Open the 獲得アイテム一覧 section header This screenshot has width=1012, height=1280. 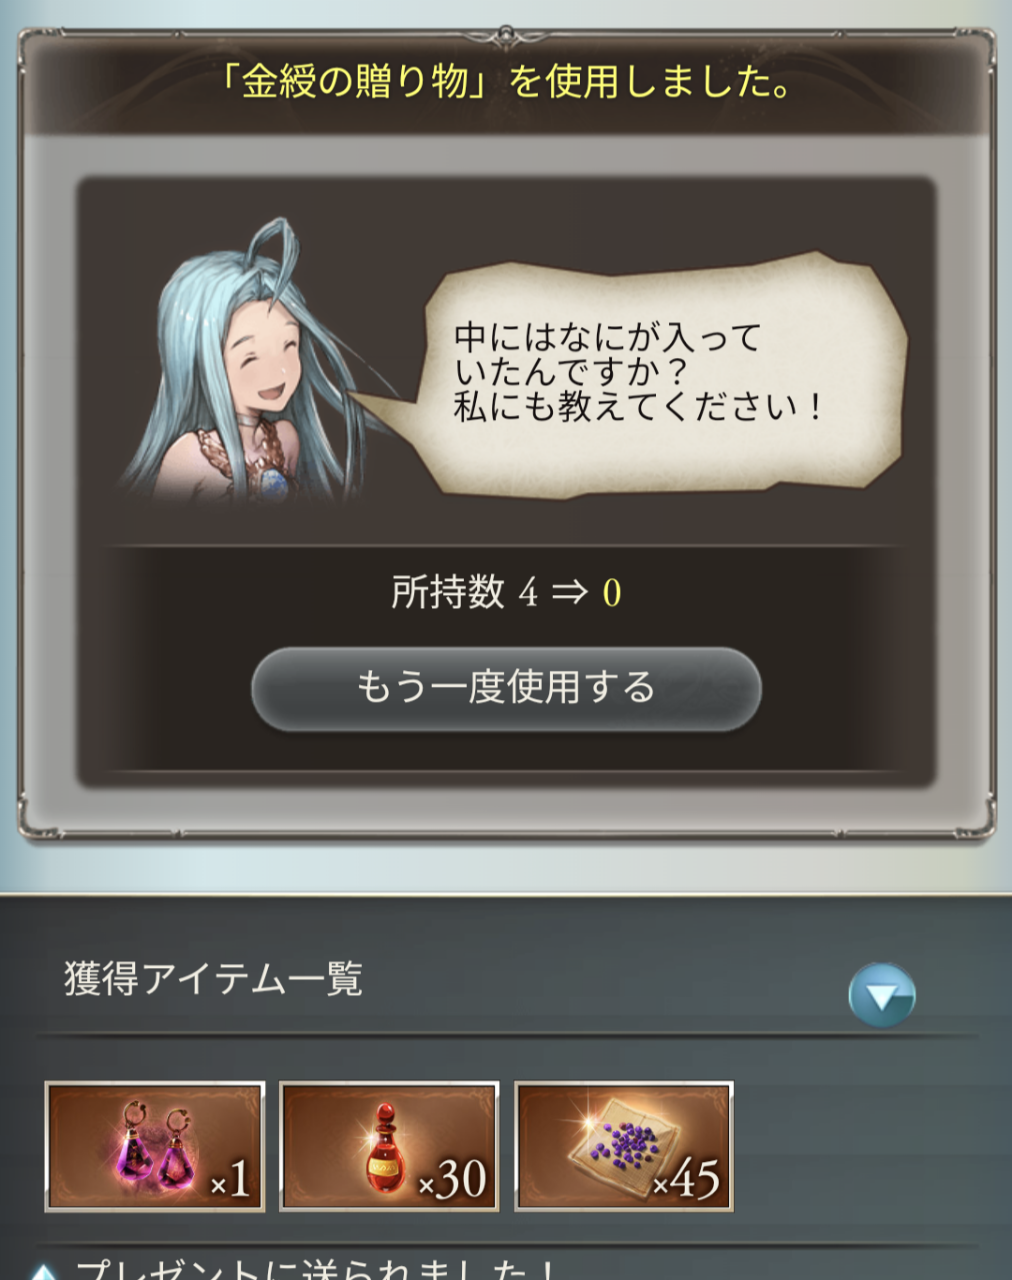click(x=214, y=978)
